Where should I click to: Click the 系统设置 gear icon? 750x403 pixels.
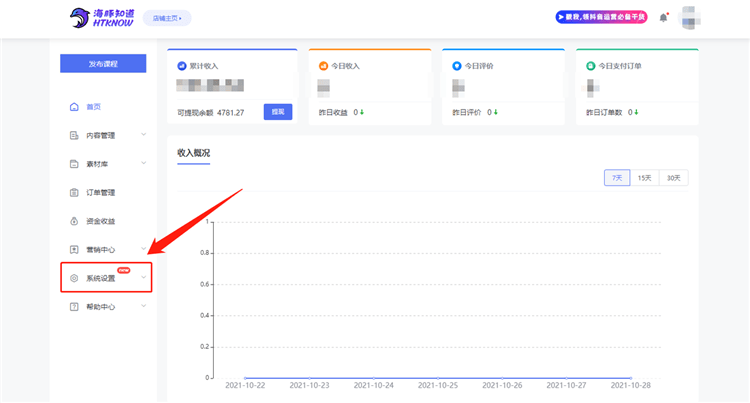coord(74,278)
